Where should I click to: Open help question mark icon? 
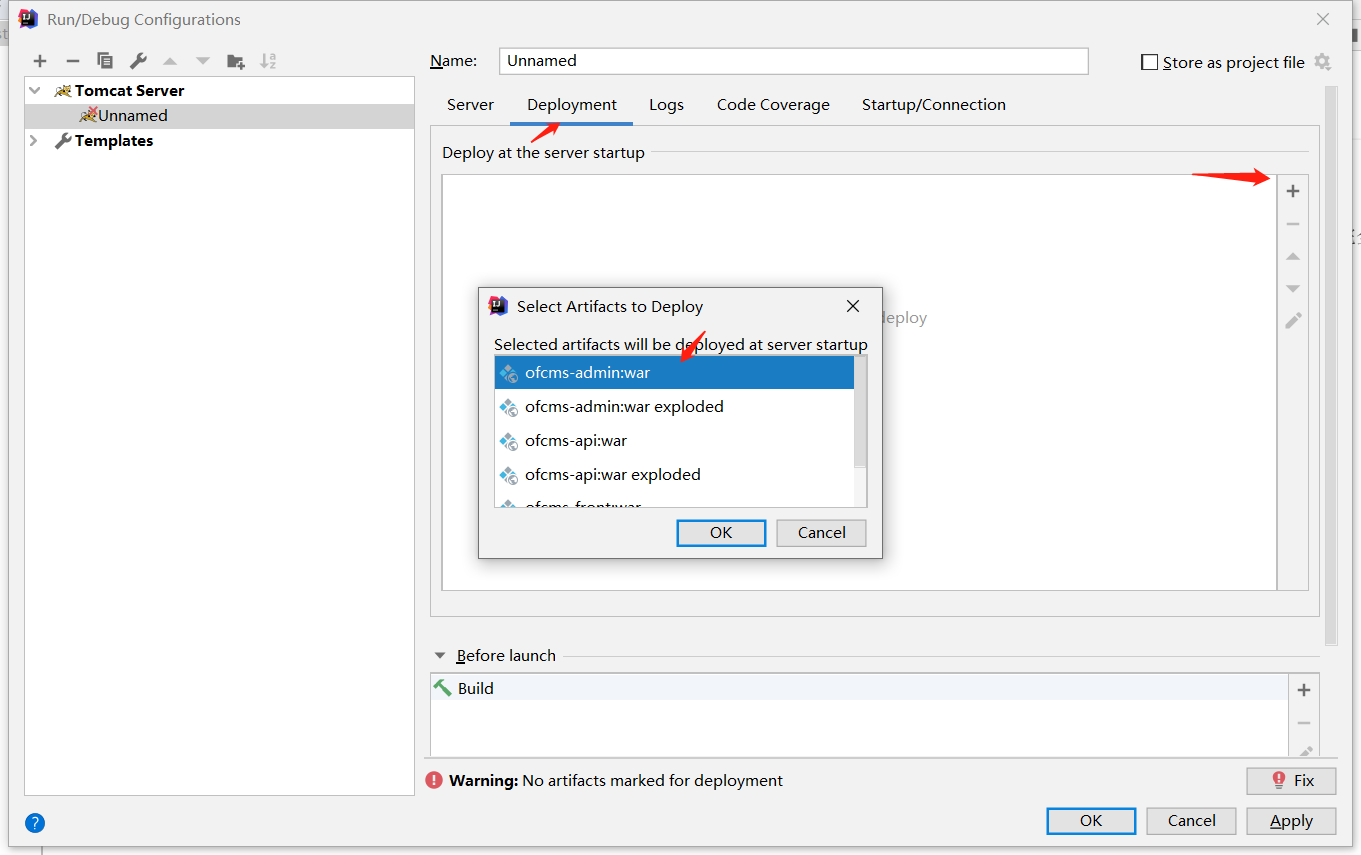[x=35, y=824]
